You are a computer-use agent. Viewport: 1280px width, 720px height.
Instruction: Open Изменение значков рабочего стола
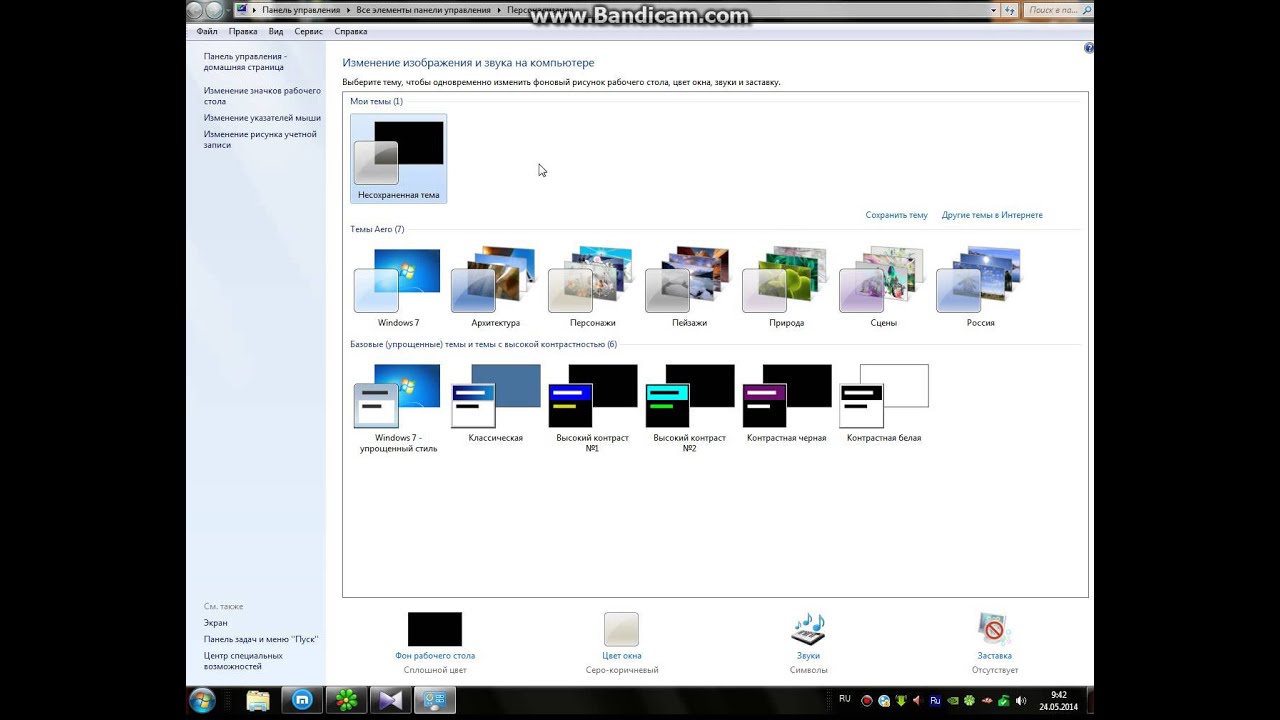coord(262,96)
